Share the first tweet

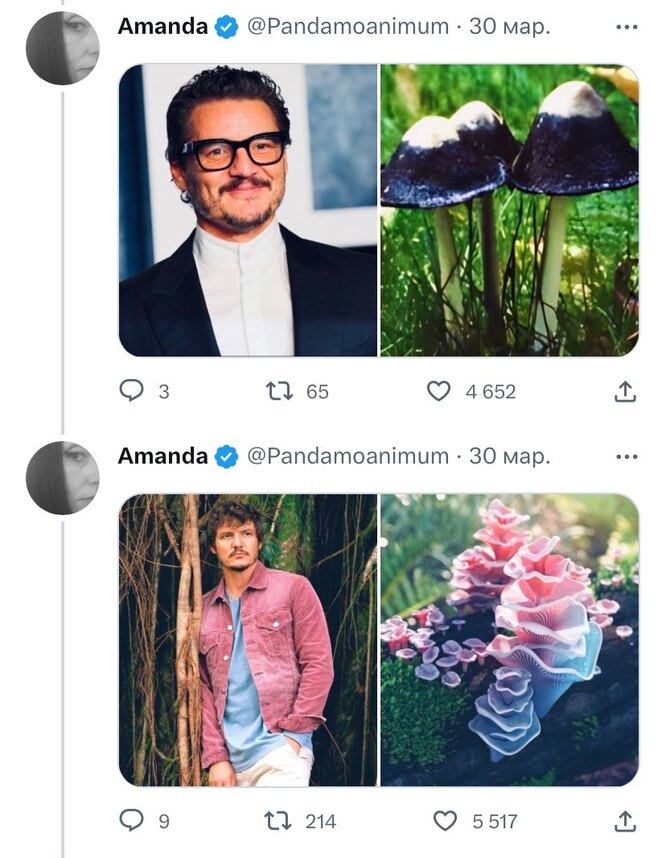(x=625, y=392)
